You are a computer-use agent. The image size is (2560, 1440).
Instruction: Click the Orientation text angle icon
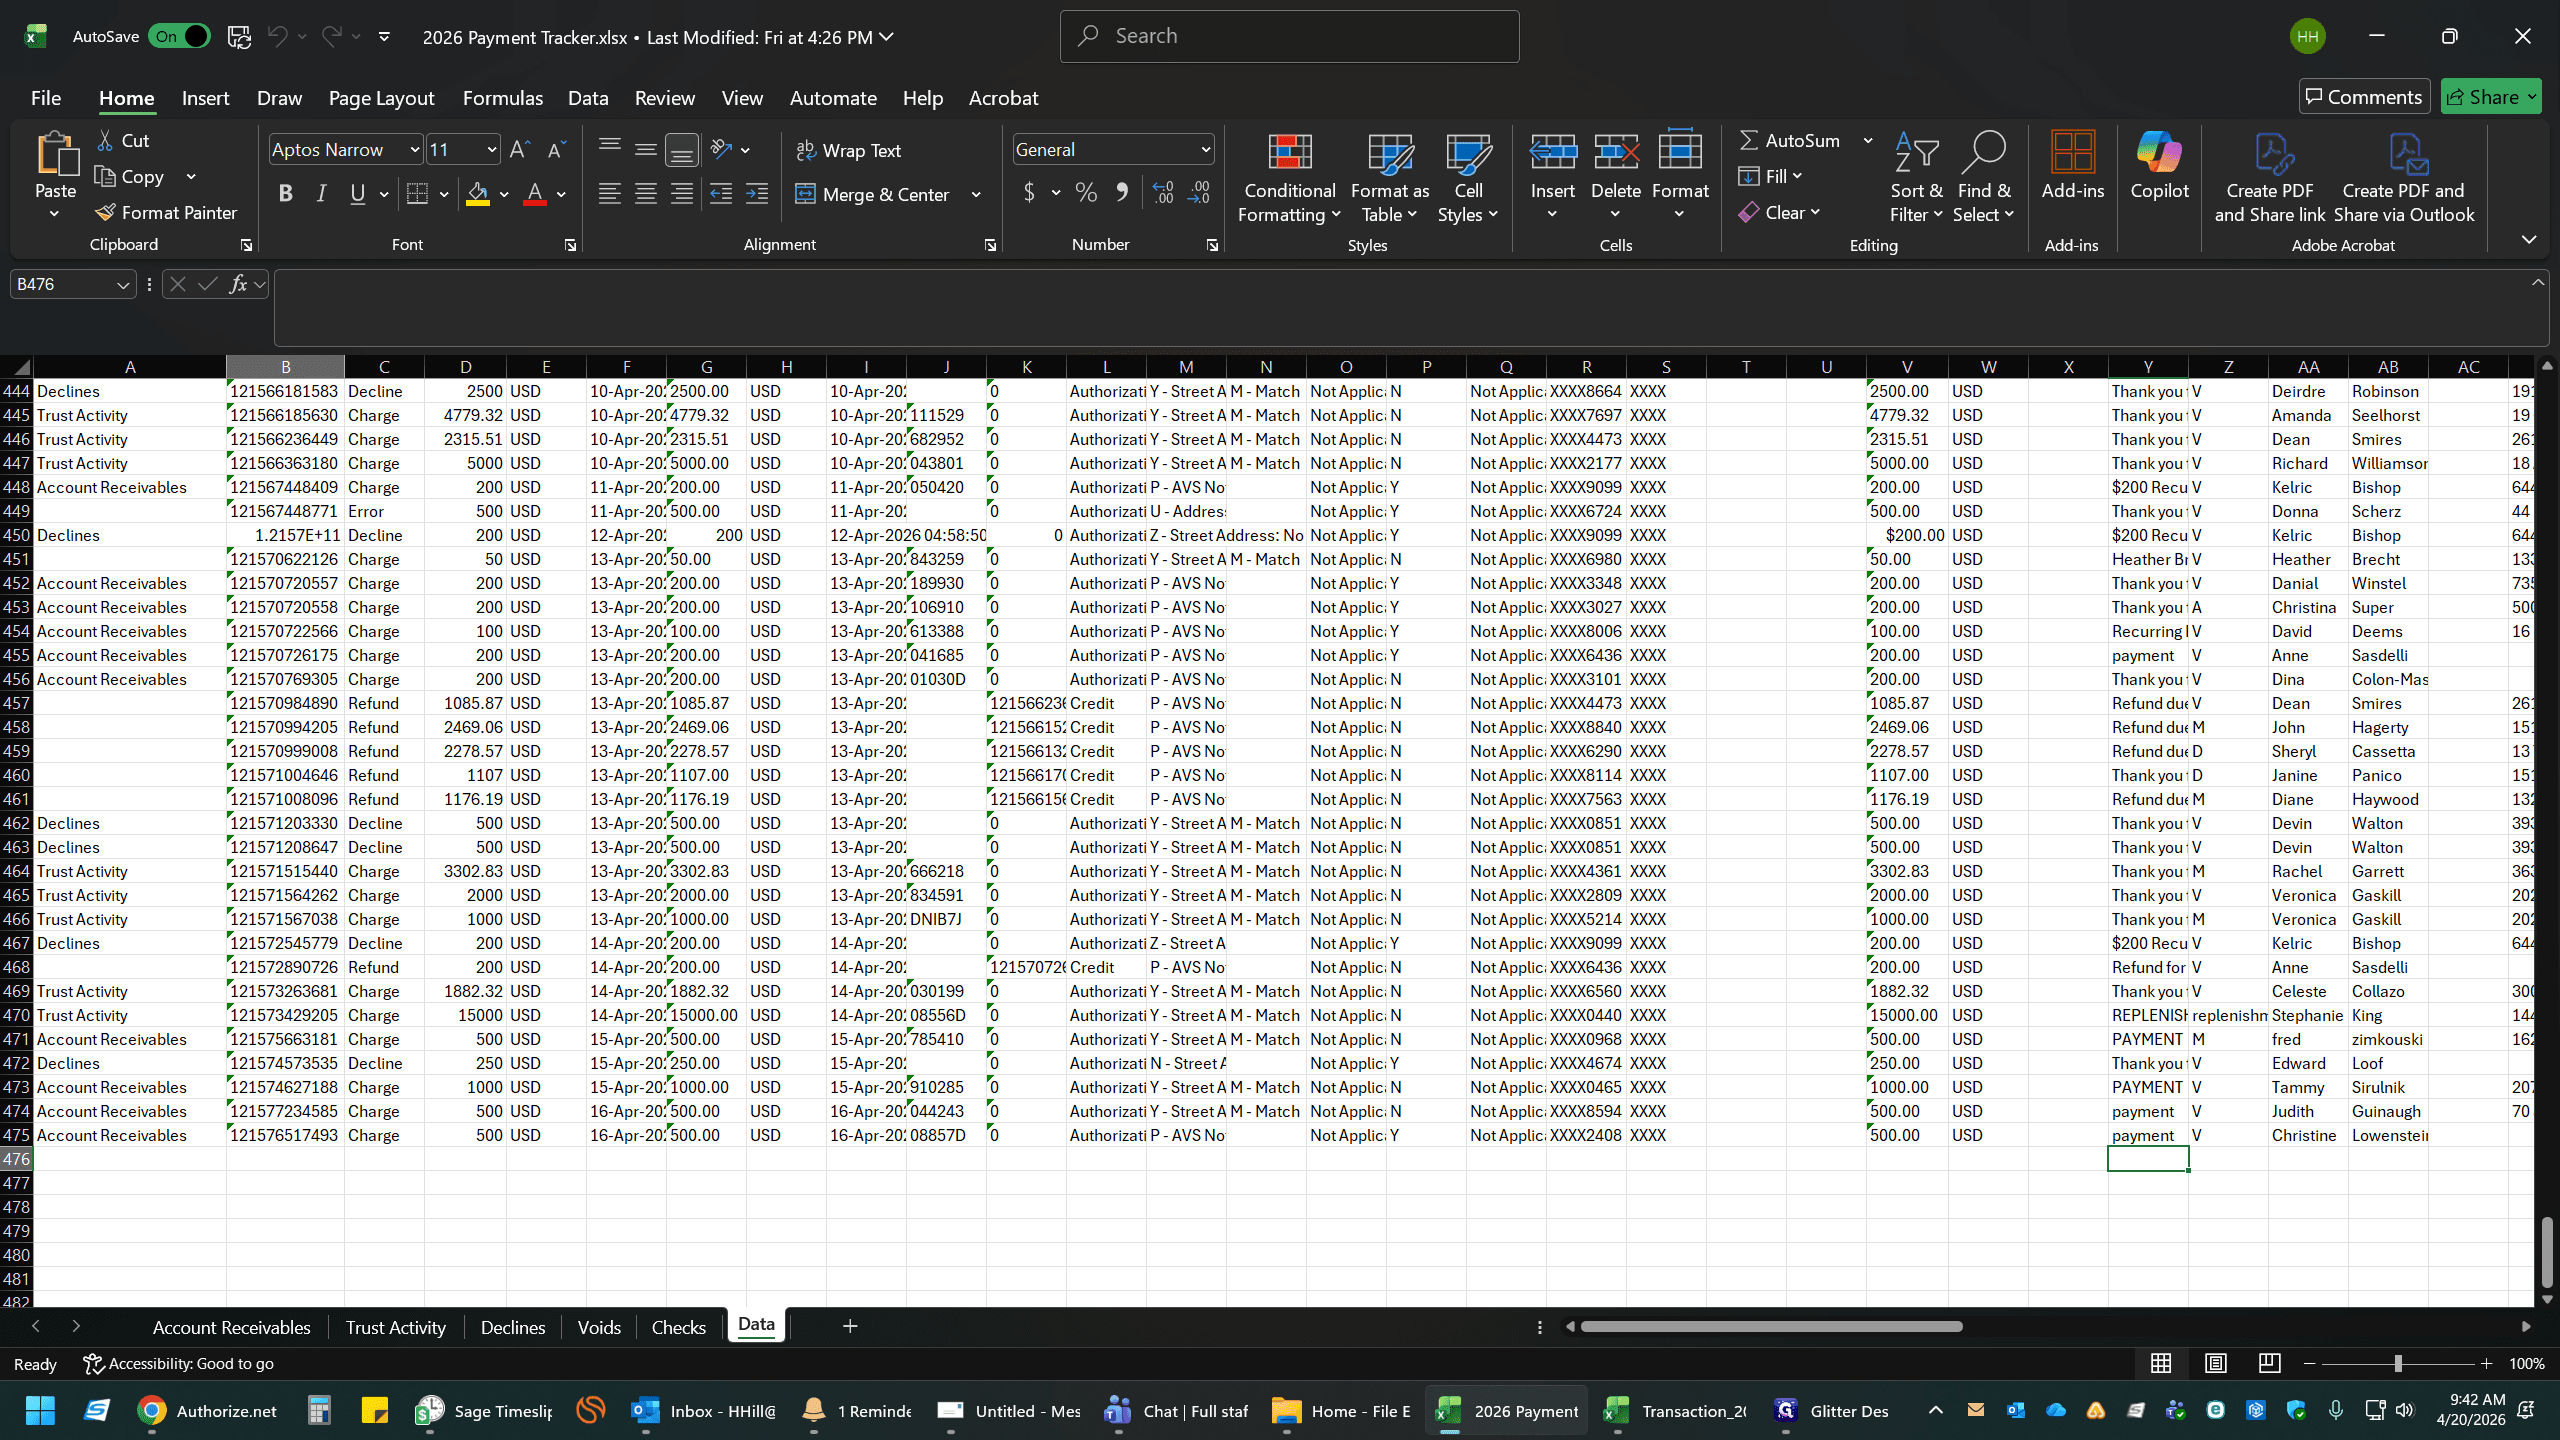pyautogui.click(x=721, y=150)
